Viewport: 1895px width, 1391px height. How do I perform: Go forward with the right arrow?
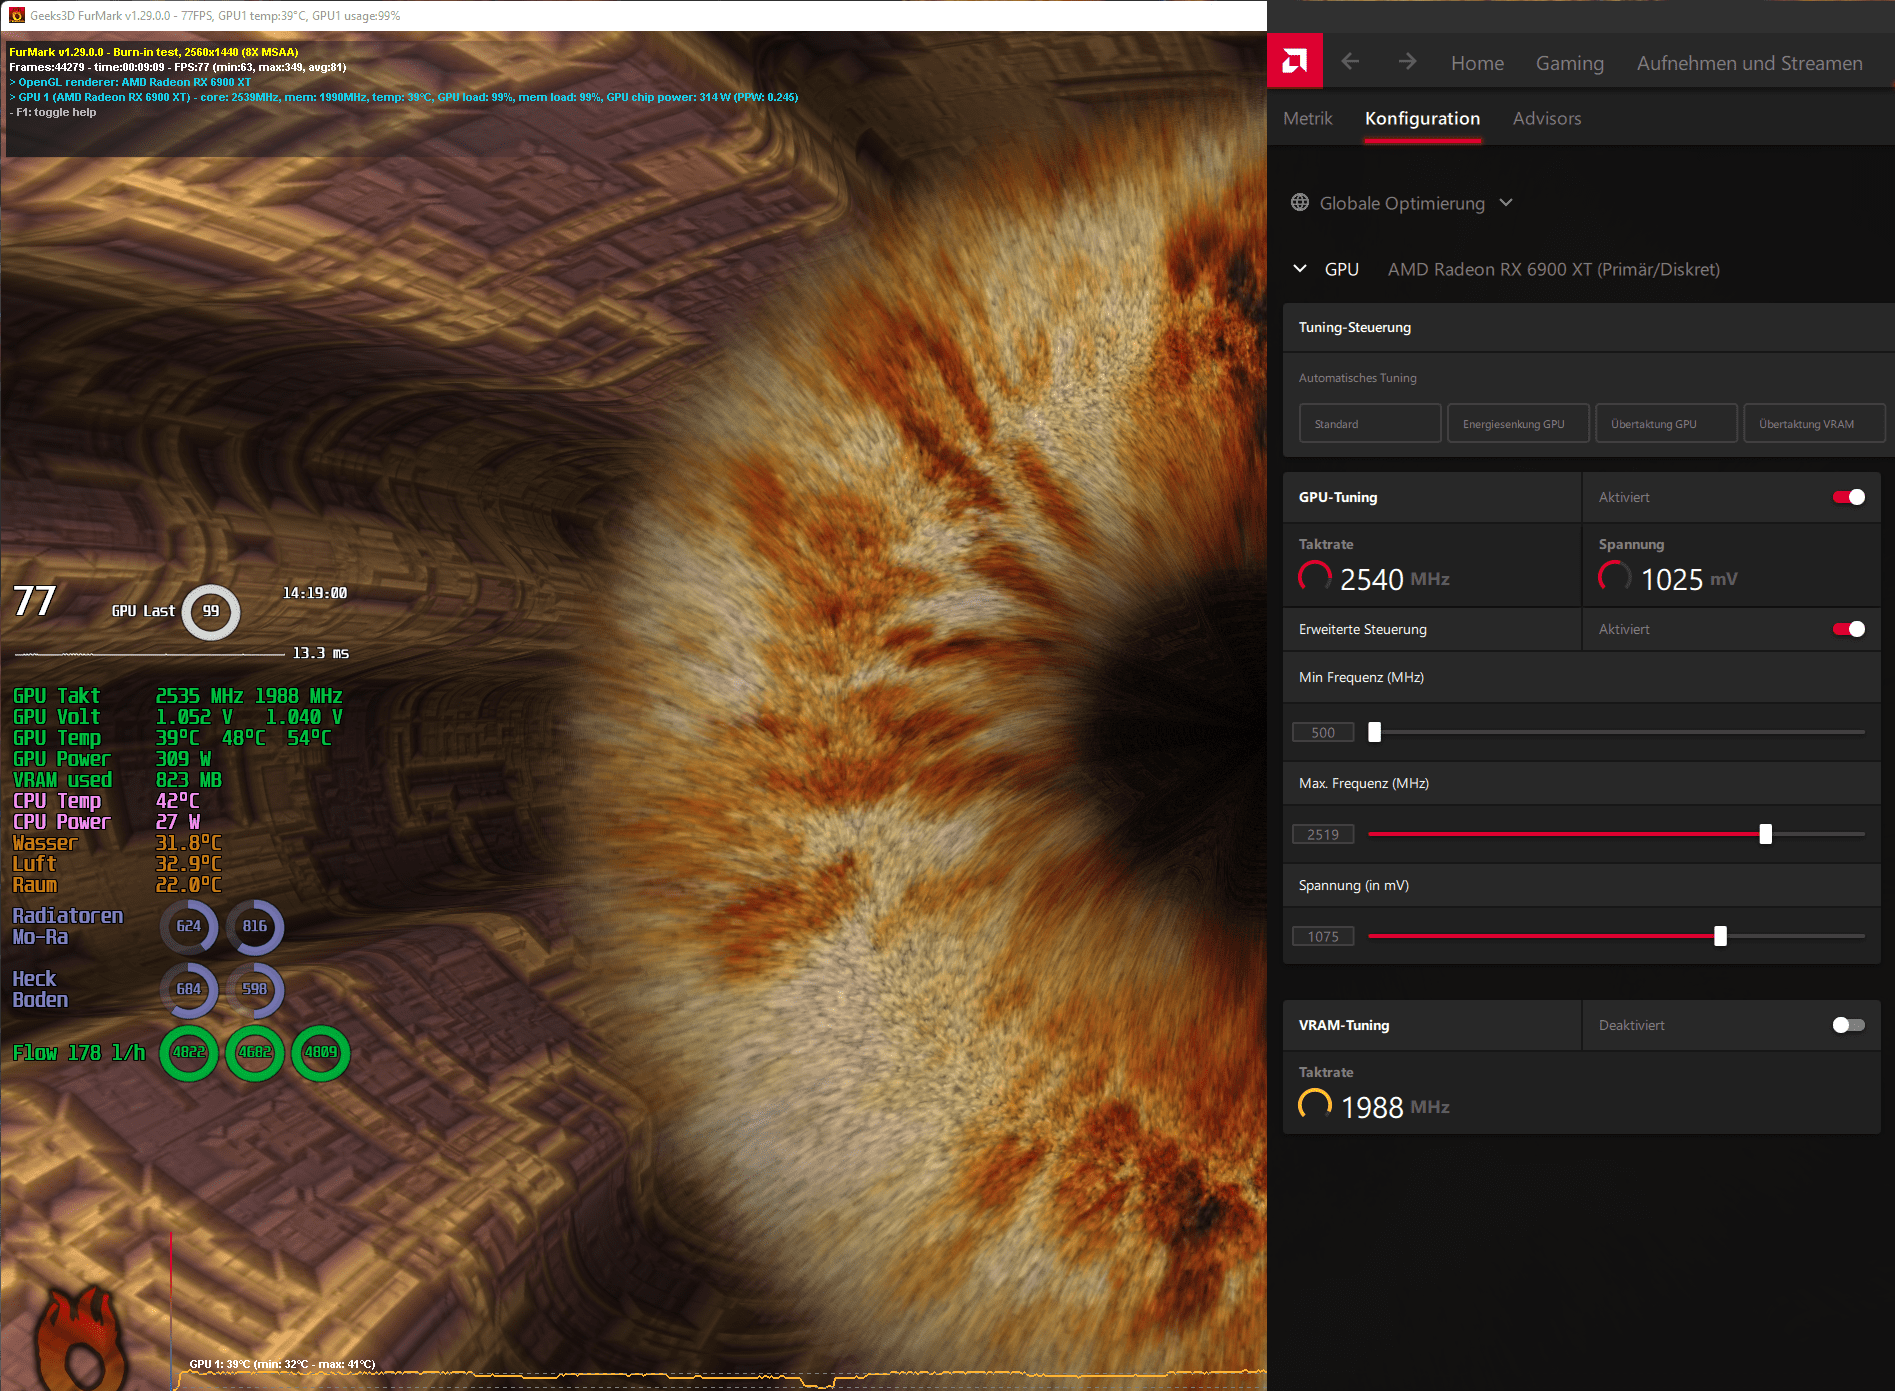coord(1407,62)
